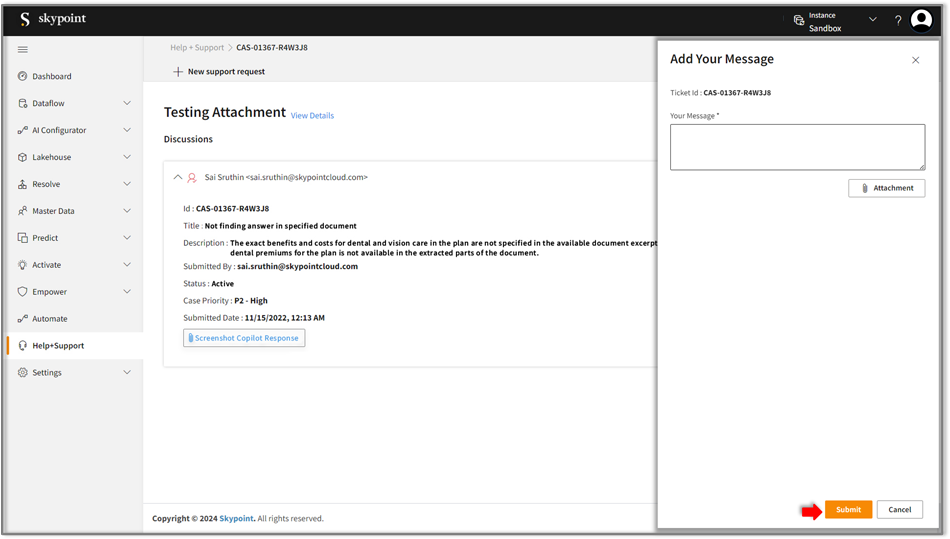The height and width of the screenshot is (539, 950).
Task: Click the Attachment button
Action: click(x=886, y=188)
